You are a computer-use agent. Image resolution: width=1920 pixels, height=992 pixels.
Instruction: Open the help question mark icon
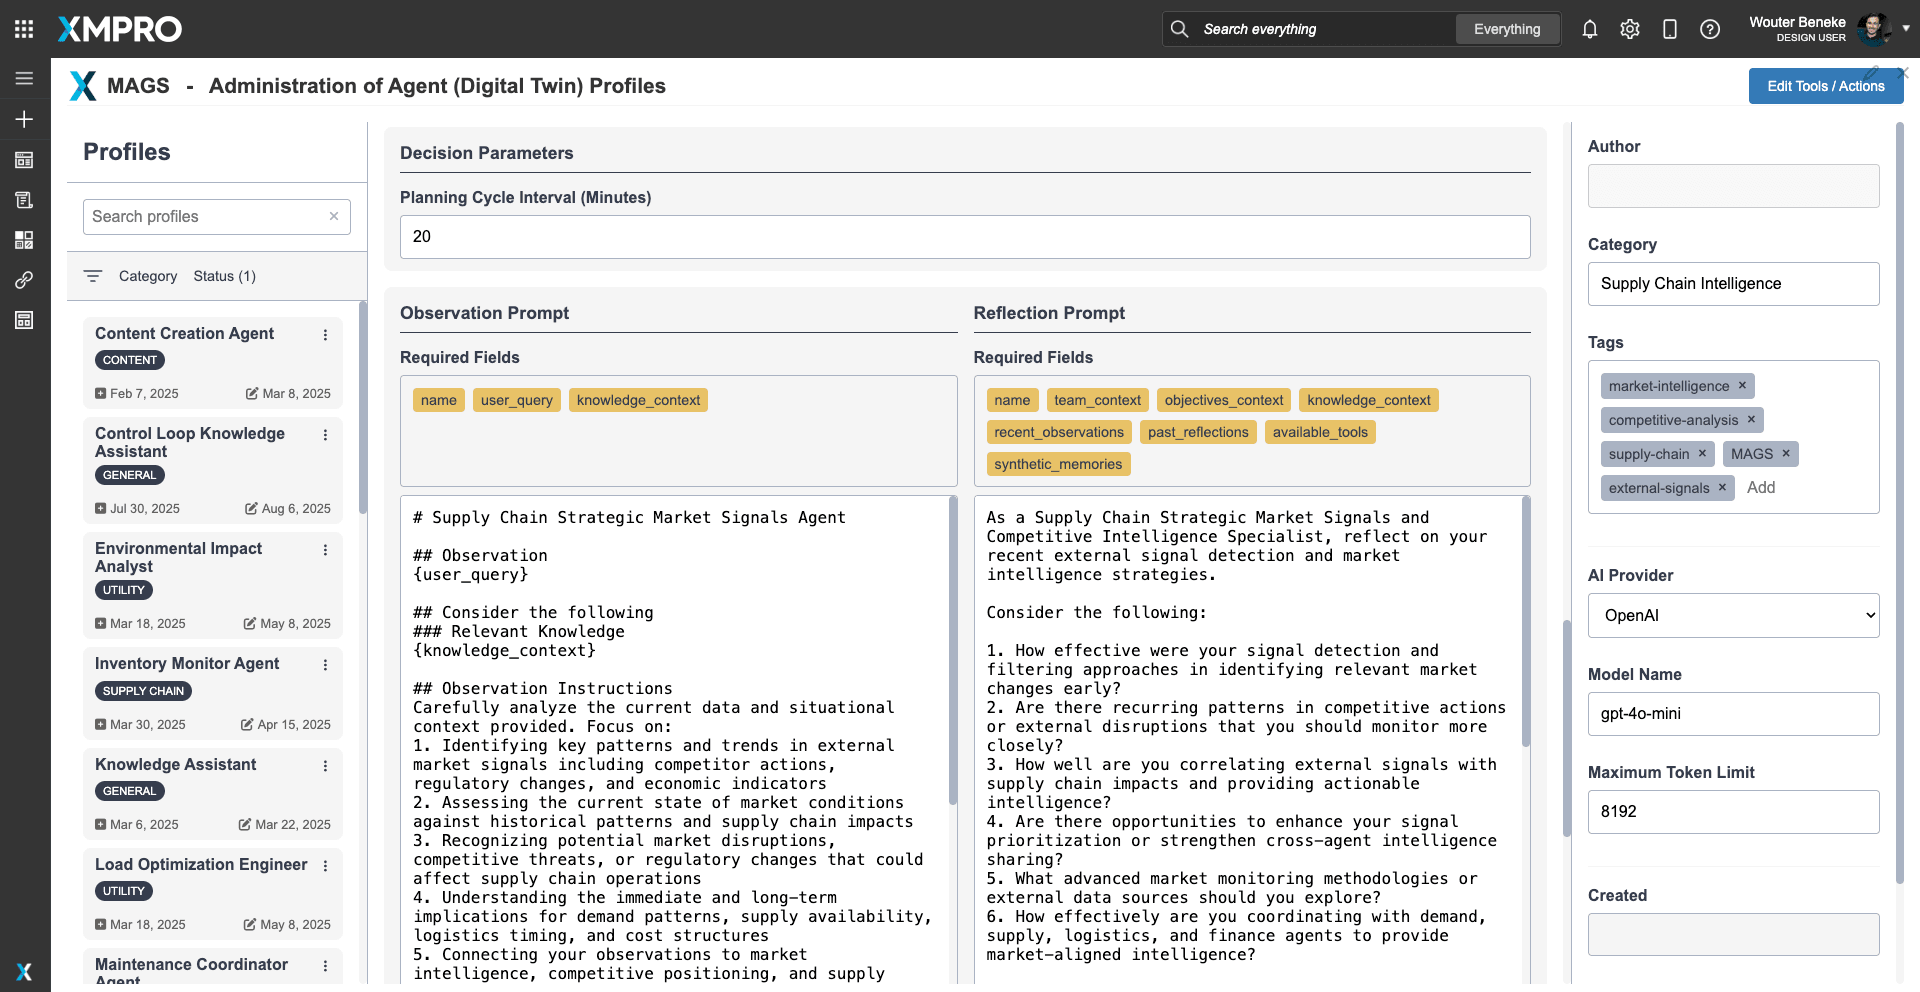click(1710, 29)
